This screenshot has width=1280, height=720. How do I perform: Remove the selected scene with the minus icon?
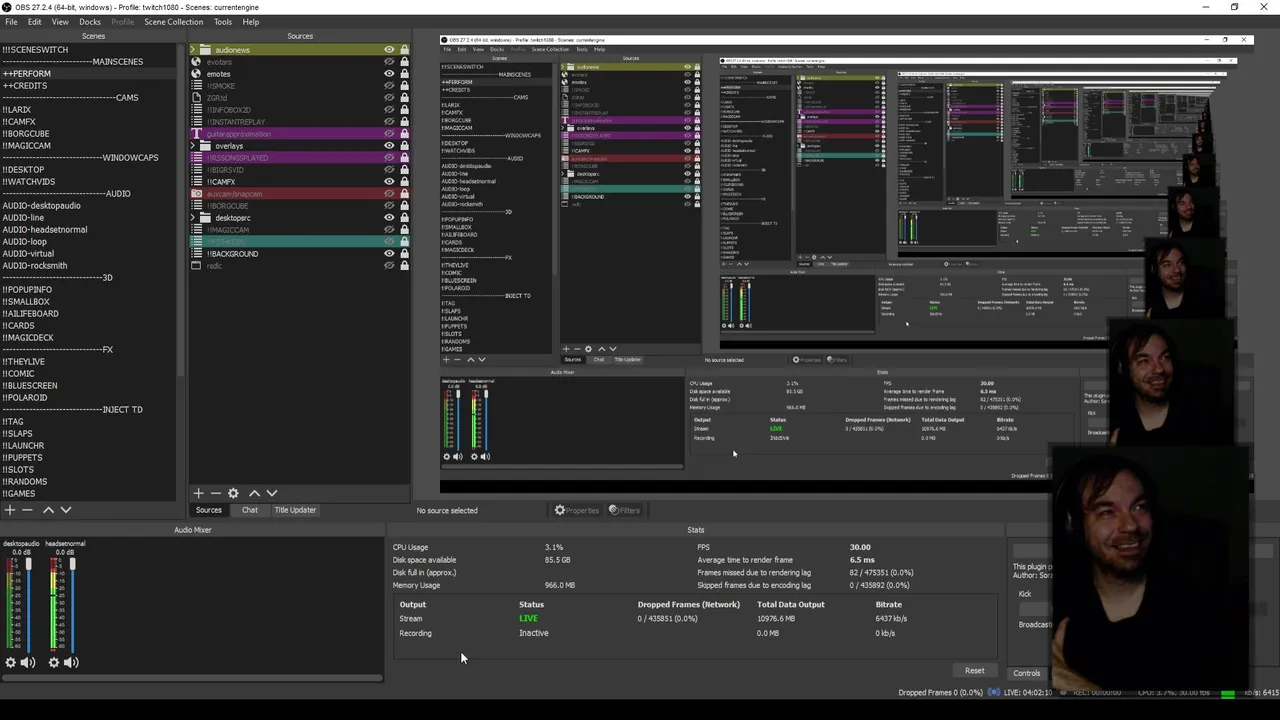click(28, 510)
